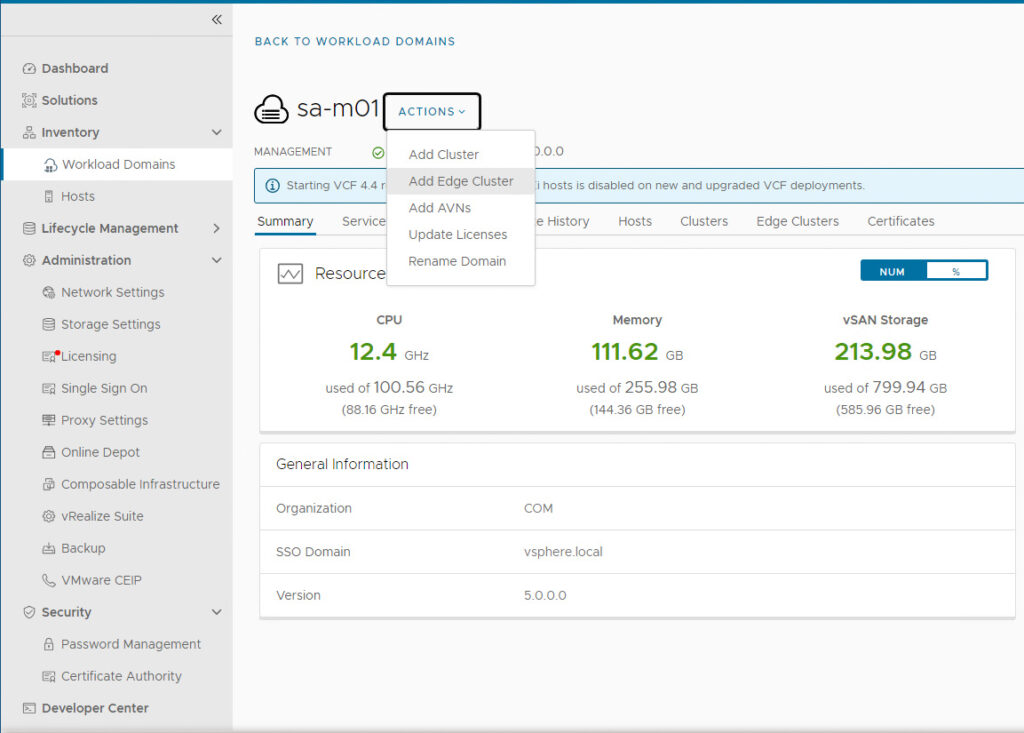
Task: Collapse the sidebar with the double-chevron icon
Action: (217, 20)
